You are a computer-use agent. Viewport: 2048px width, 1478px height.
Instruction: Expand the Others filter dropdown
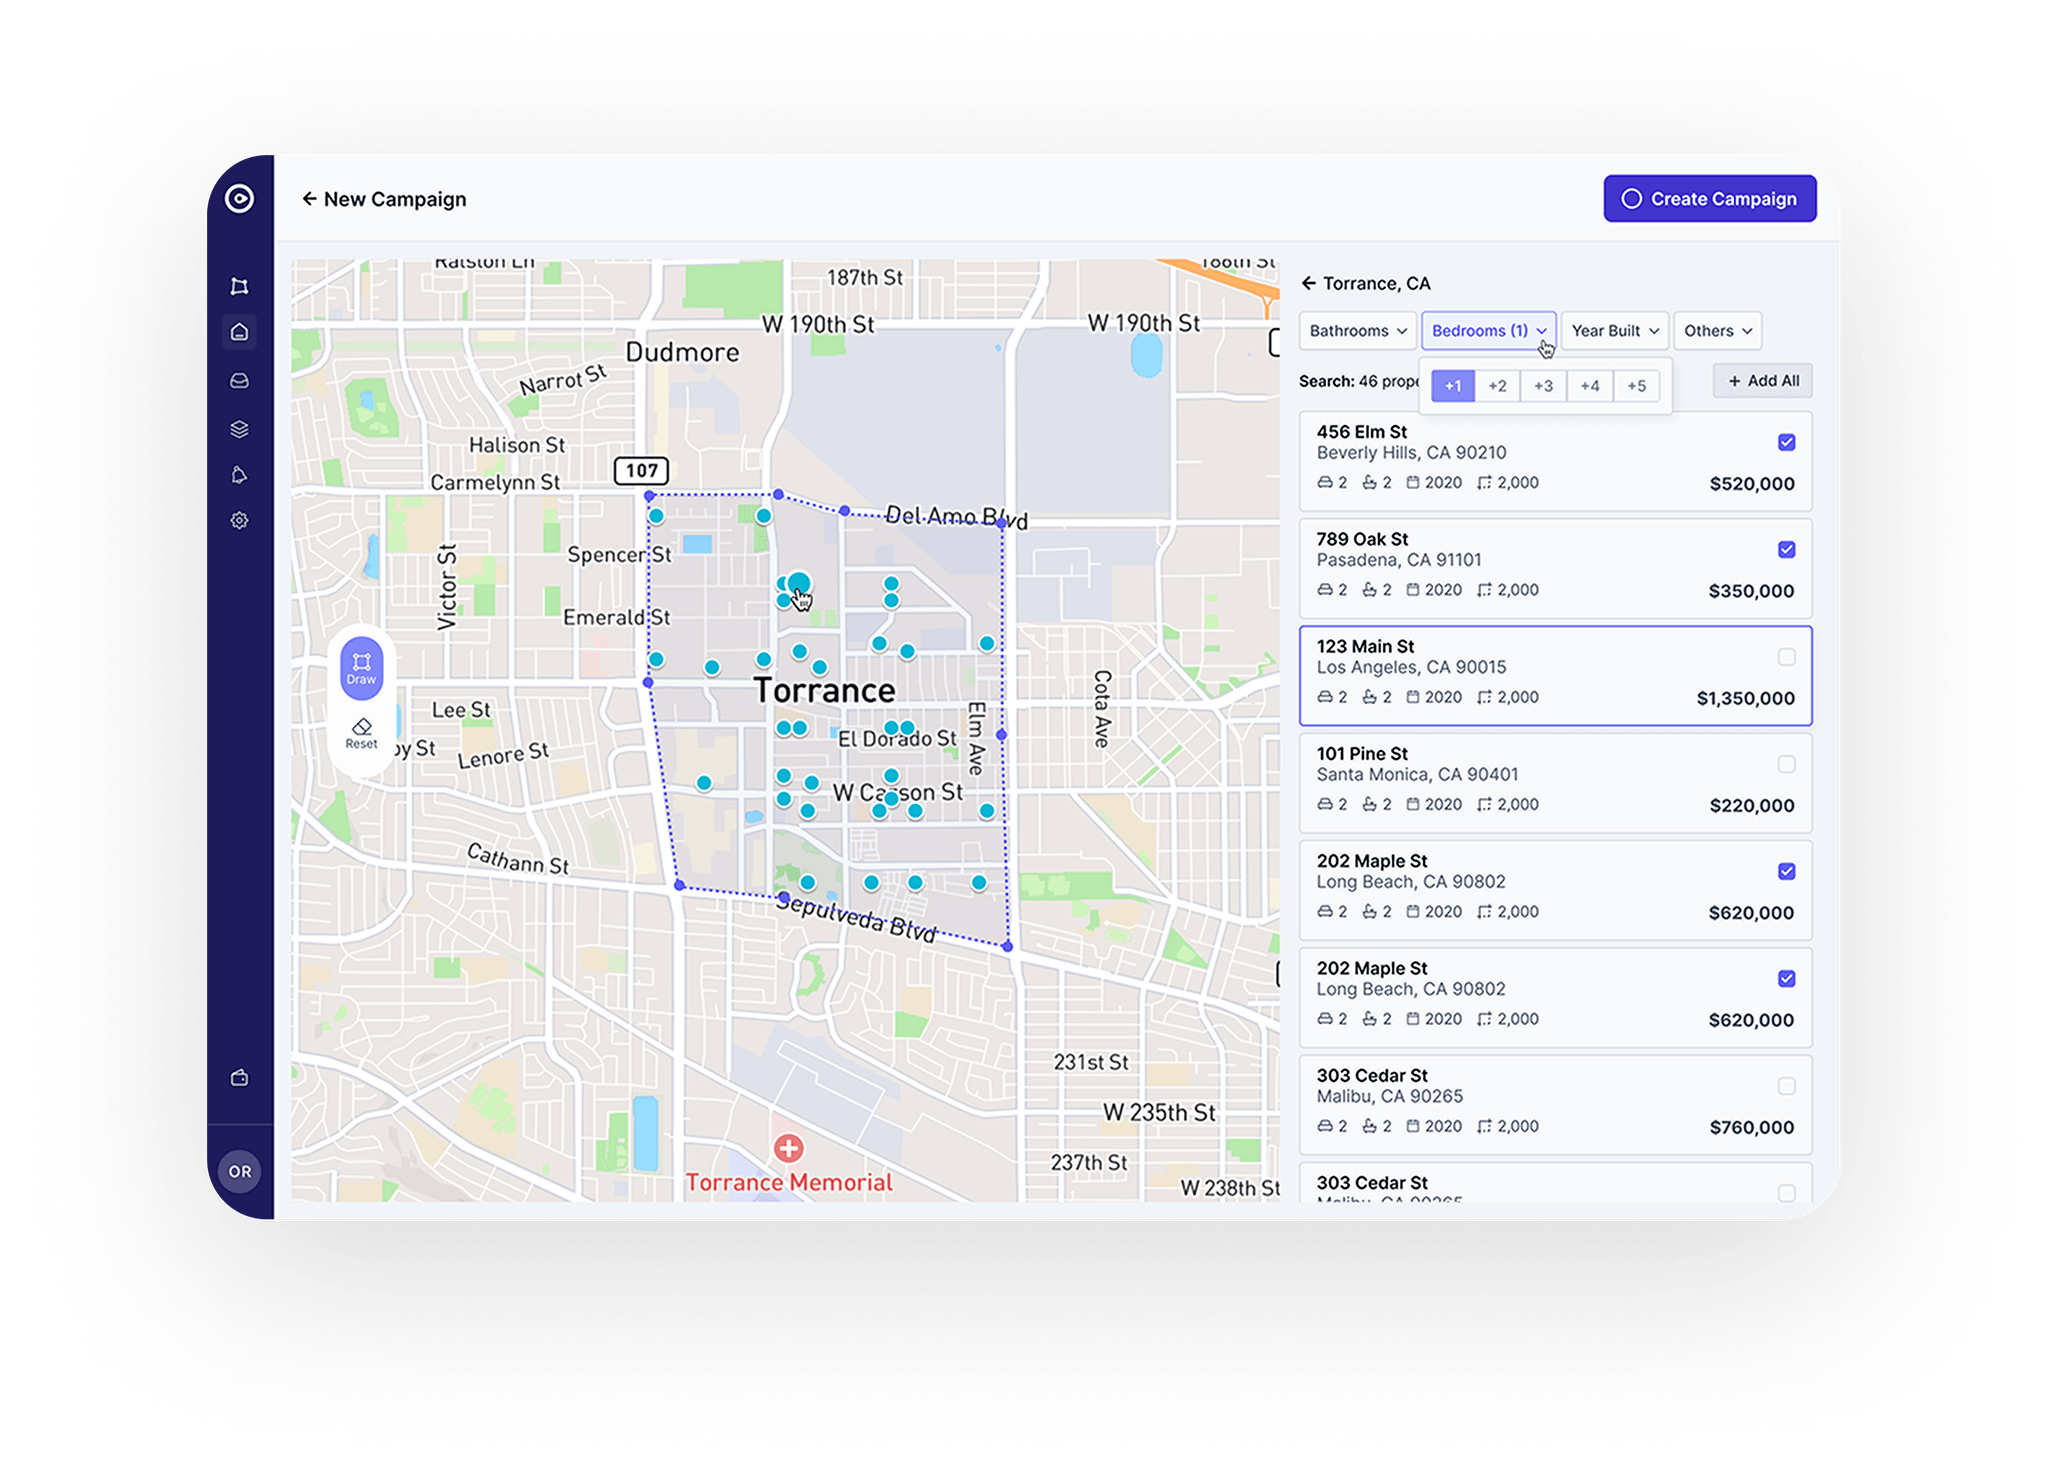pos(1718,331)
